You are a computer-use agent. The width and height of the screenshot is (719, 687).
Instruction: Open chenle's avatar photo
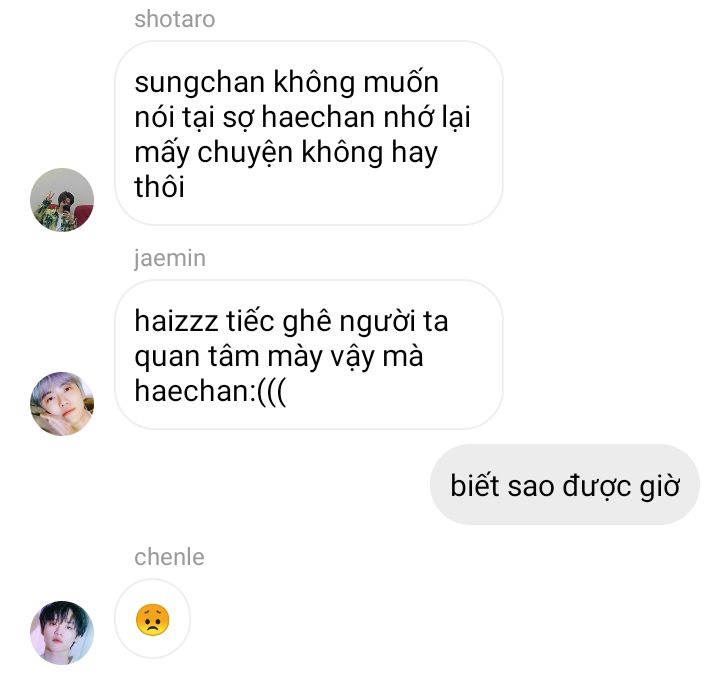(62, 632)
